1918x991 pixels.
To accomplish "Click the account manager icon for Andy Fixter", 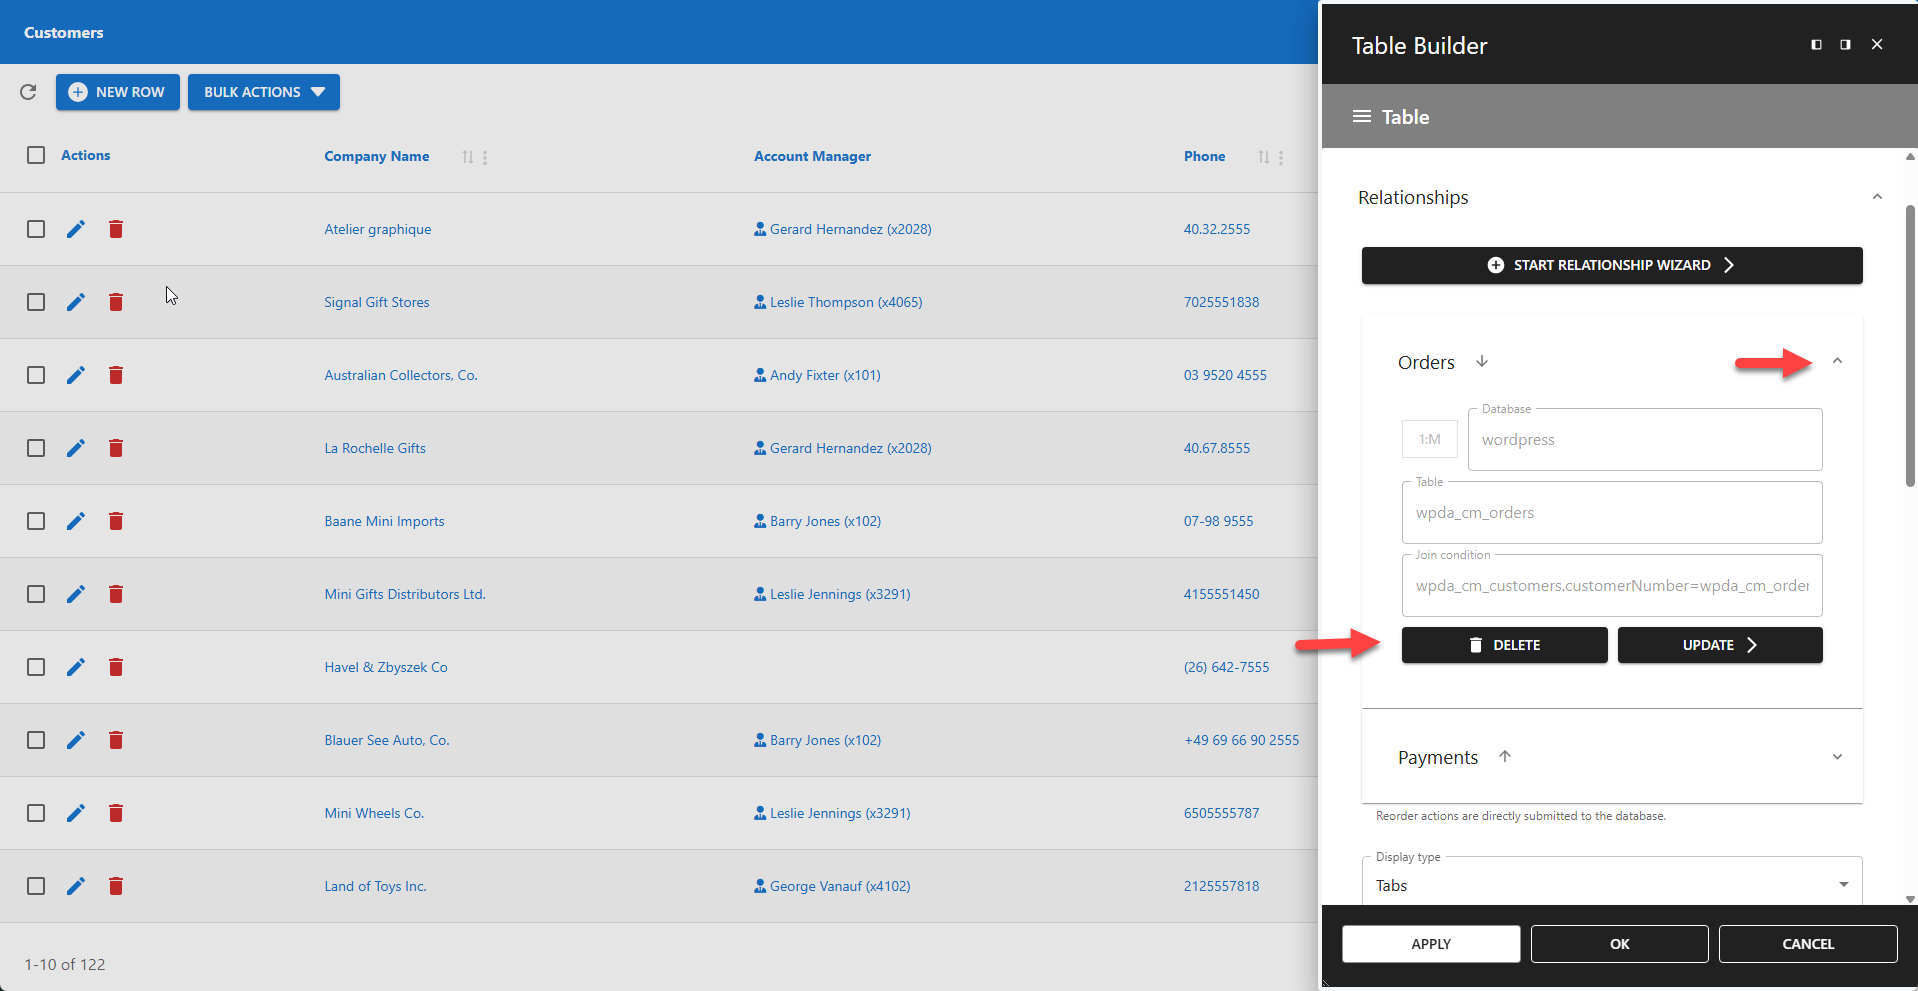I will point(759,375).
